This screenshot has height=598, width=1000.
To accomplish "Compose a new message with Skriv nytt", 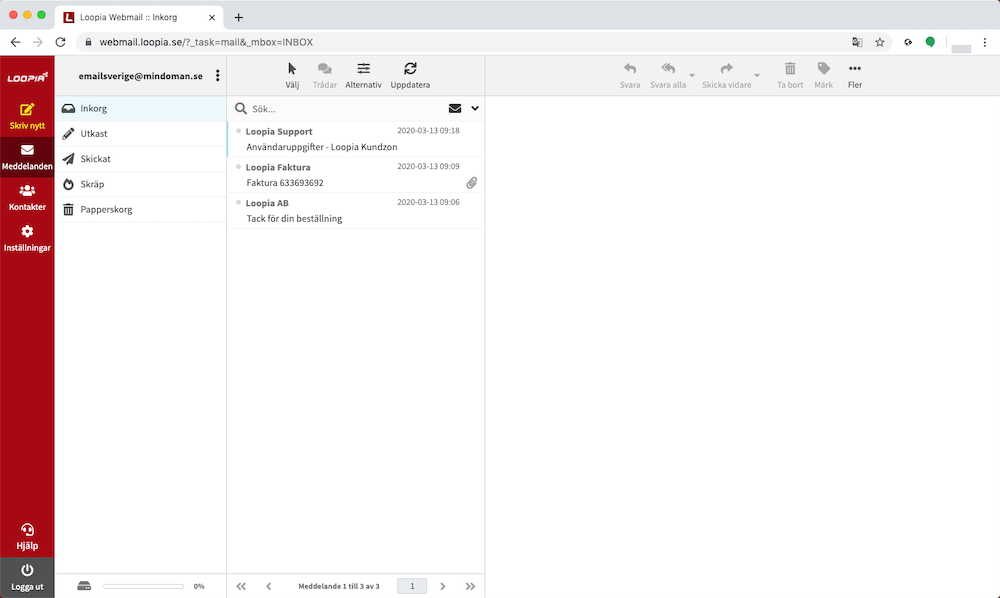I will click(x=27, y=116).
